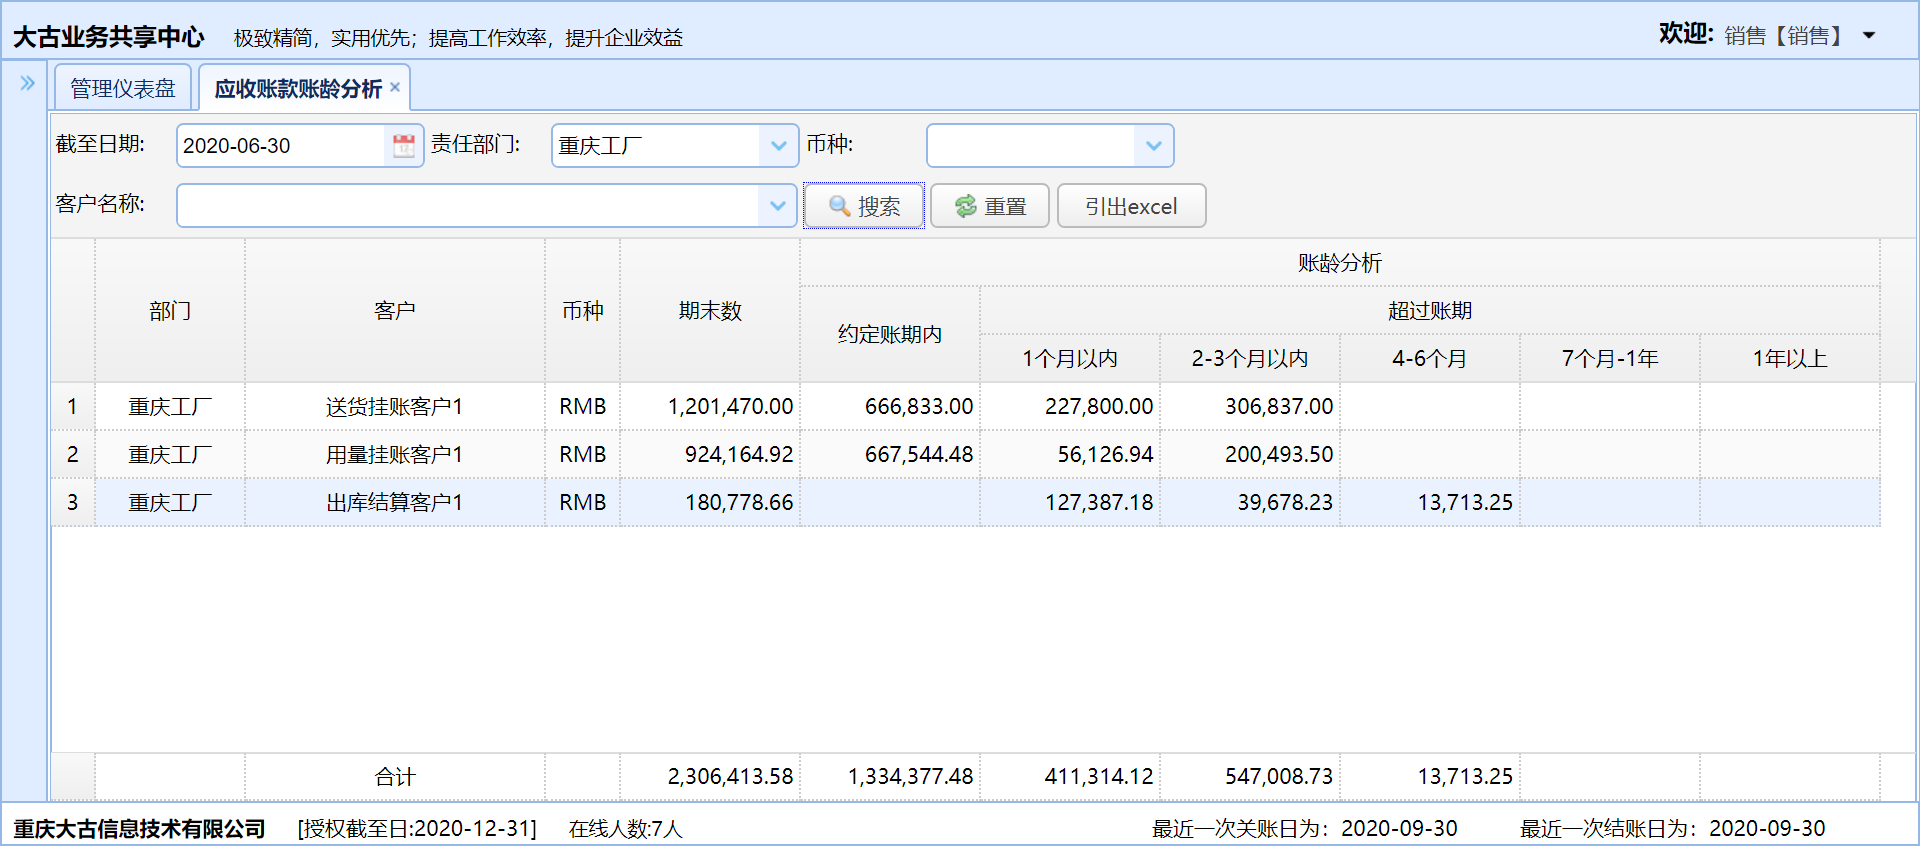1920x846 pixels.
Task: Click the 期末数 column header
Action: click(x=710, y=311)
